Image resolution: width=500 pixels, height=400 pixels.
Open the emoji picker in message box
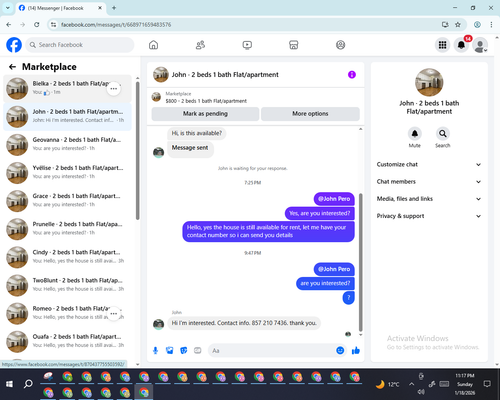[x=340, y=350]
